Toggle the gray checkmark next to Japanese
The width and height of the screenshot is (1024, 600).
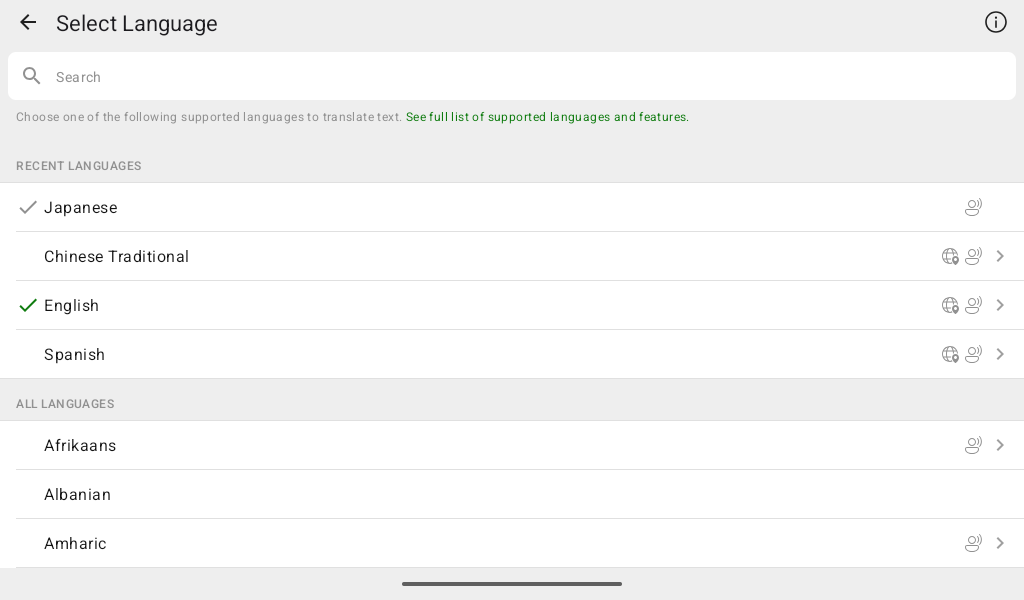pyautogui.click(x=27, y=208)
